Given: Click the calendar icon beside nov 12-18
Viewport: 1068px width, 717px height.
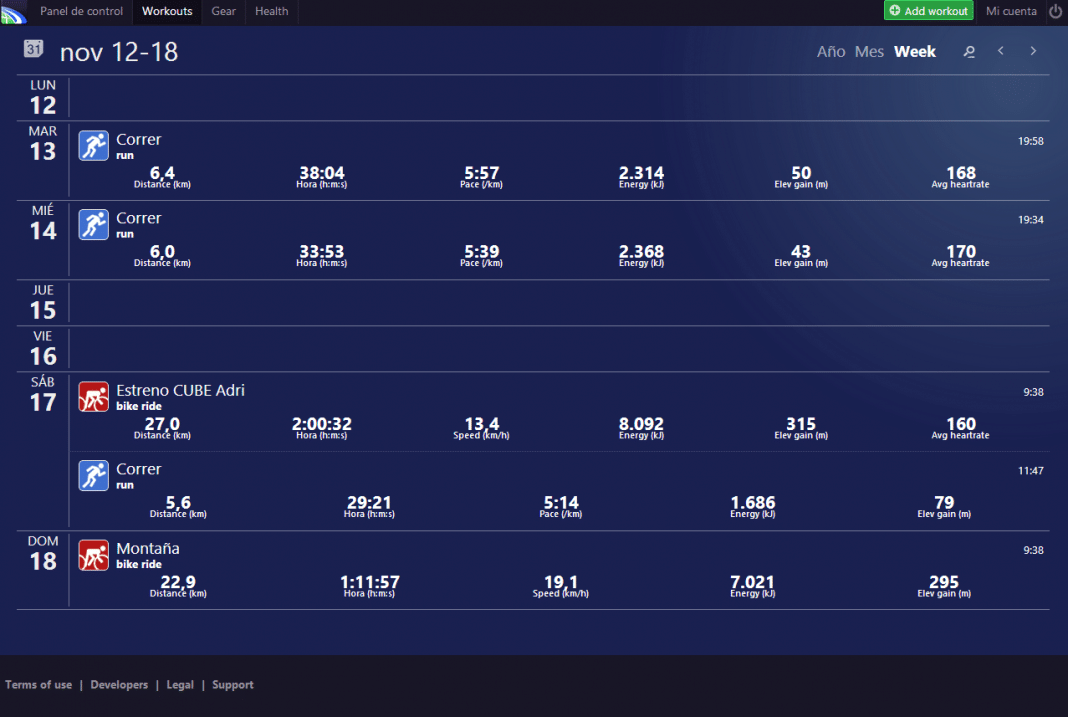Looking at the screenshot, I should pyautogui.click(x=31, y=46).
